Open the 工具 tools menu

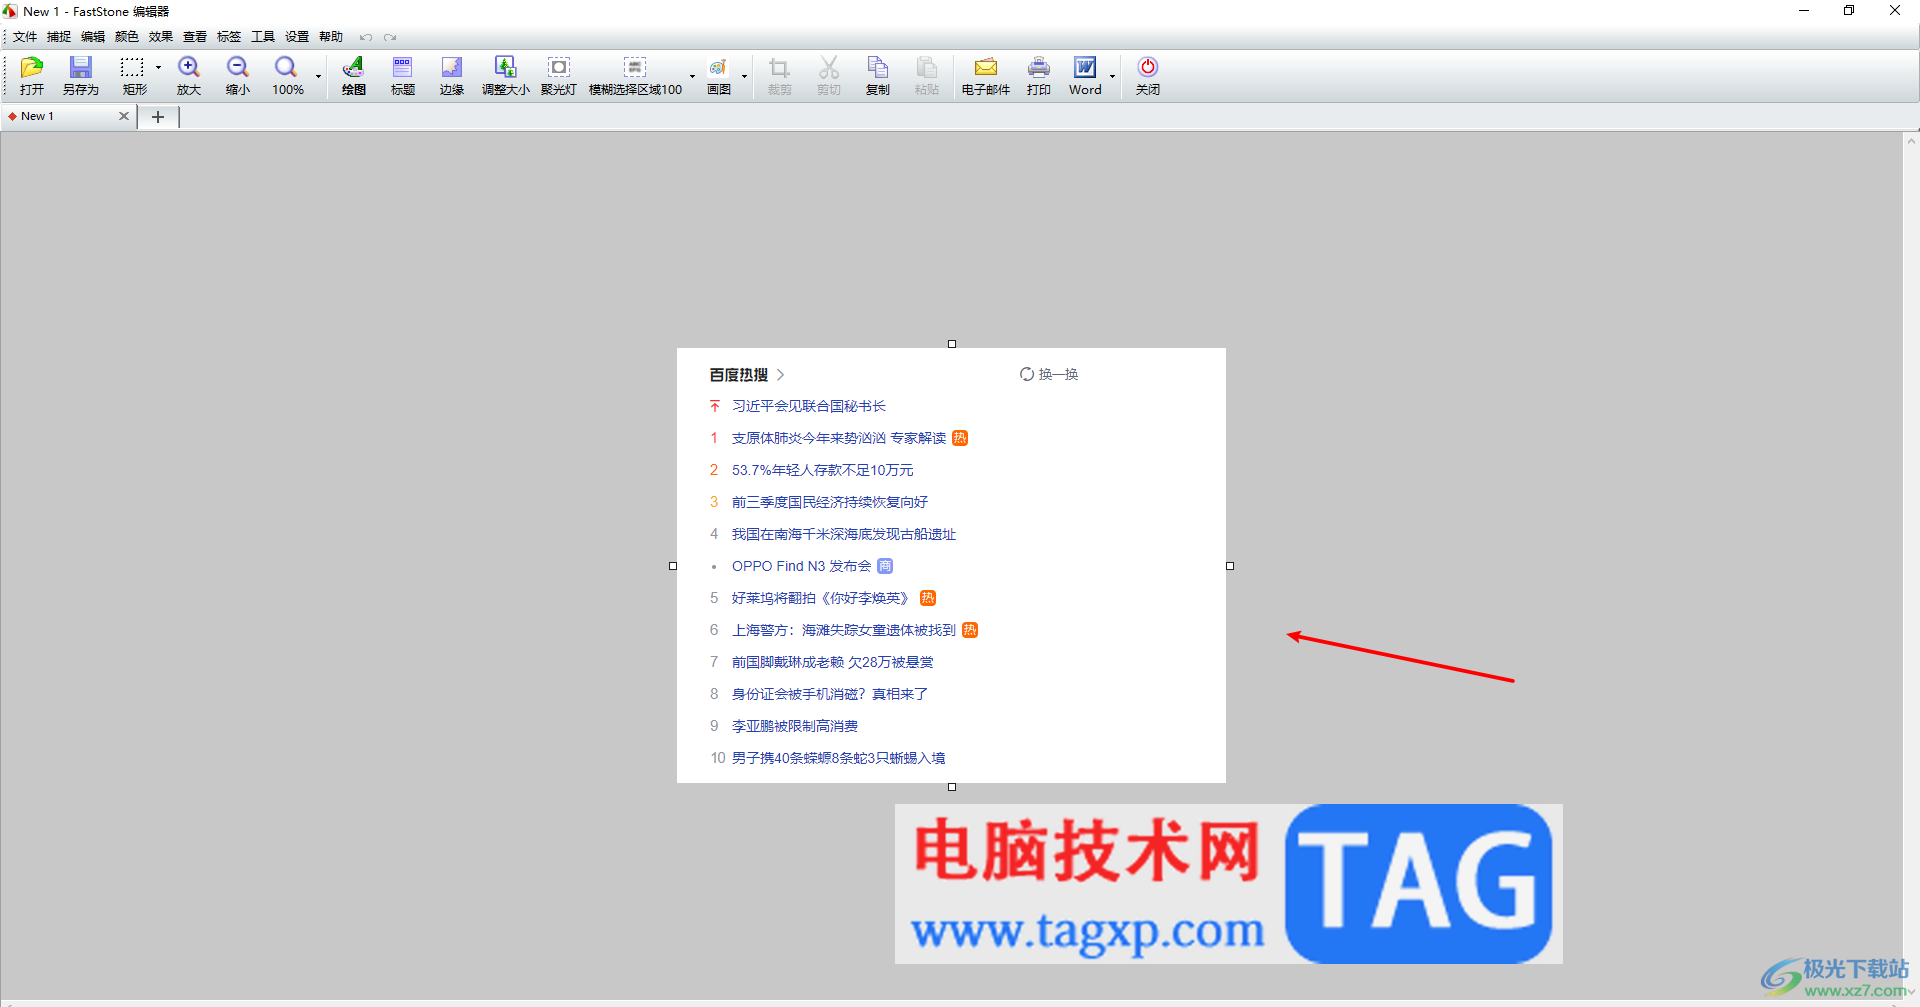[x=263, y=37]
